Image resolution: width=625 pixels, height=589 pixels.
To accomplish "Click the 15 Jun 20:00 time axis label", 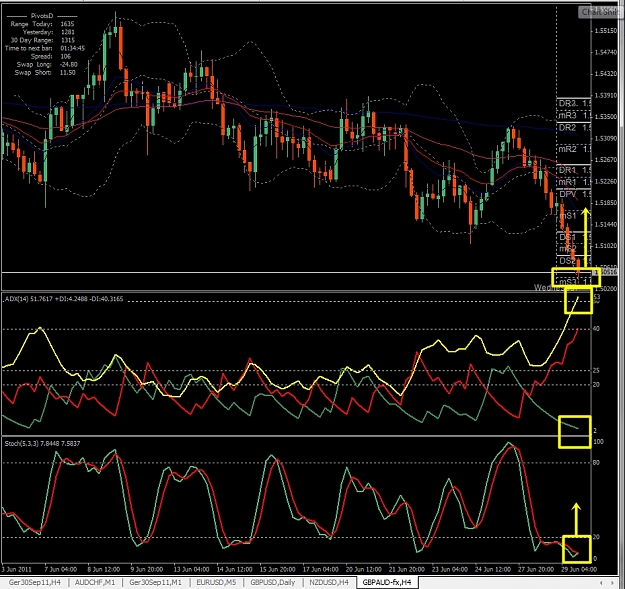I will click(x=277, y=569).
